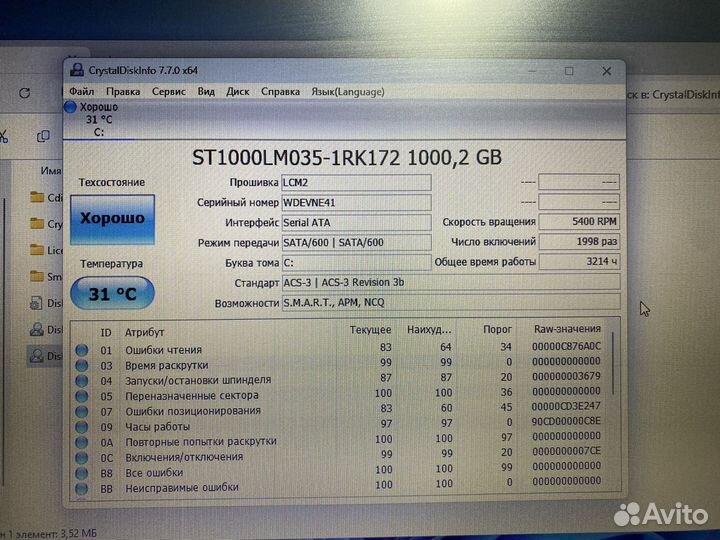This screenshot has width=720, height=540.
Task: Click the Текущее column header
Action: pos(370,330)
